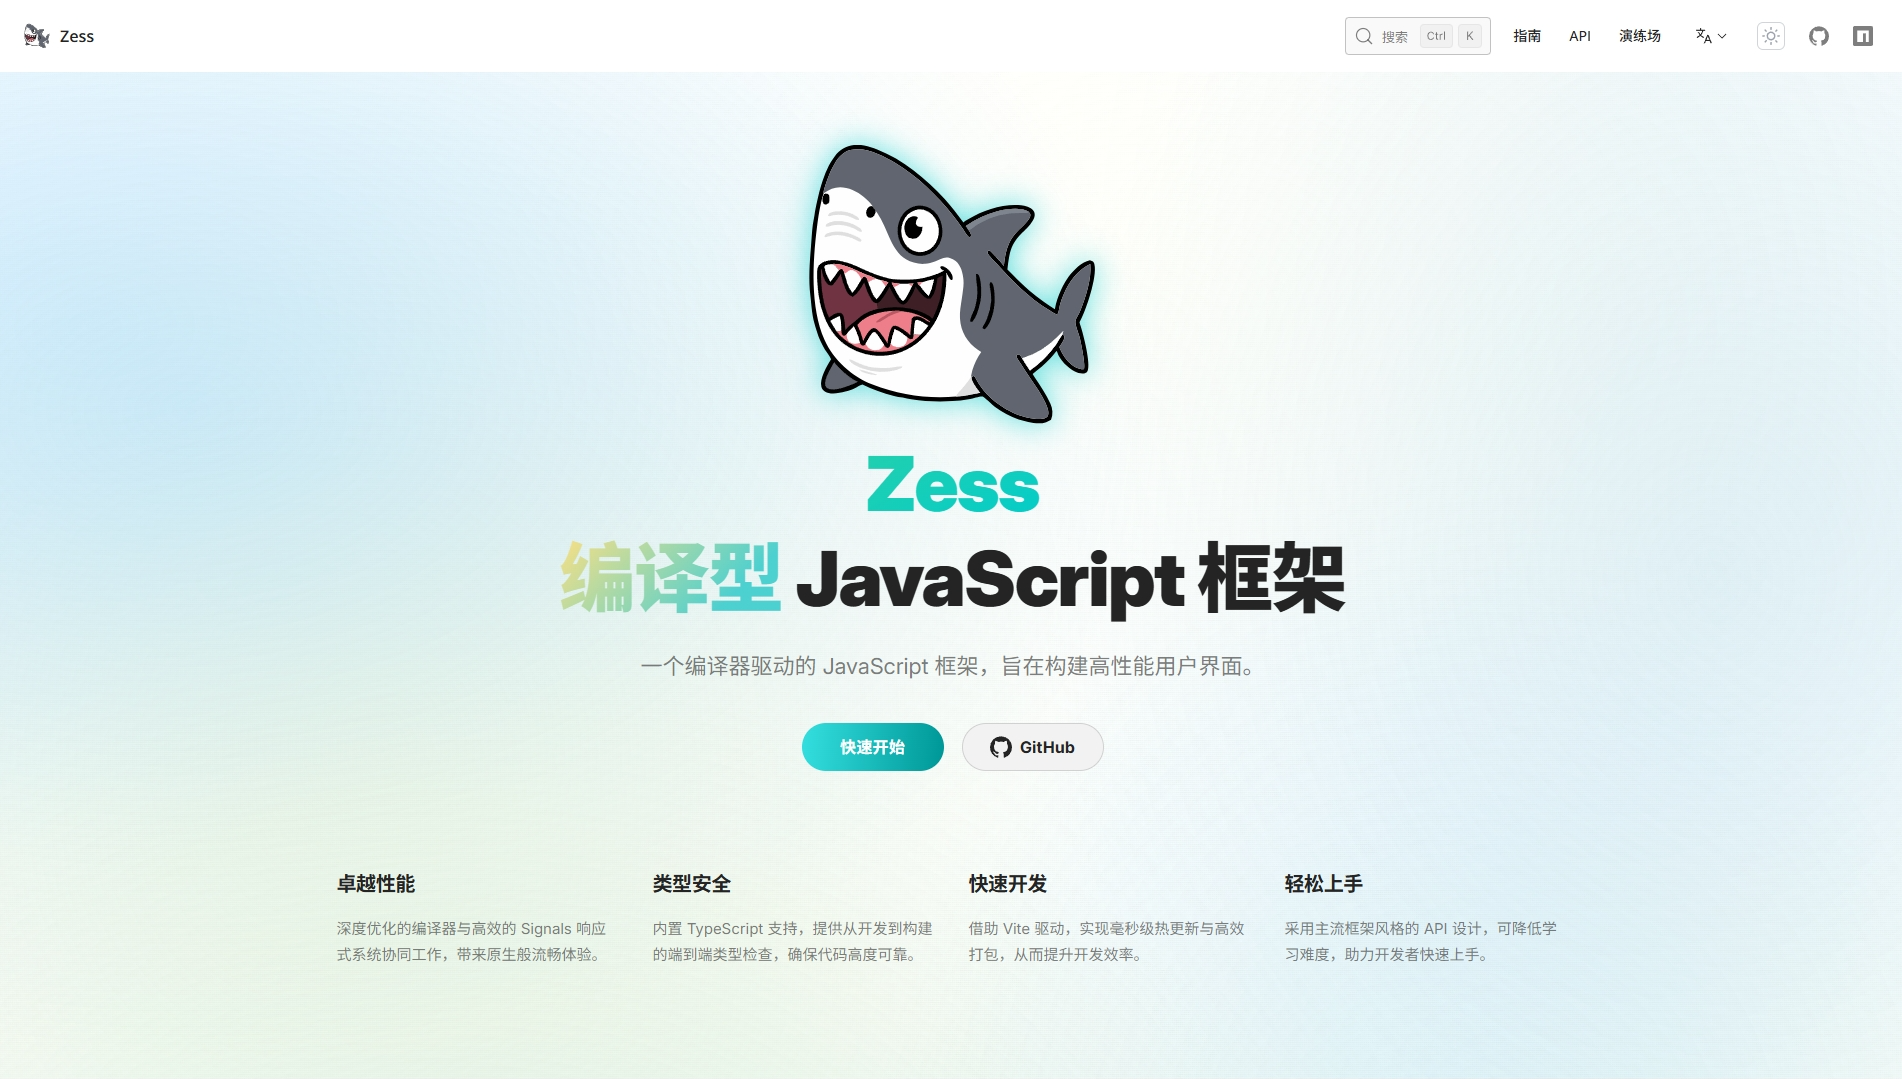The image size is (1902, 1079).
Task: Click the 卓越性能 feature heading
Action: pyautogui.click(x=376, y=884)
